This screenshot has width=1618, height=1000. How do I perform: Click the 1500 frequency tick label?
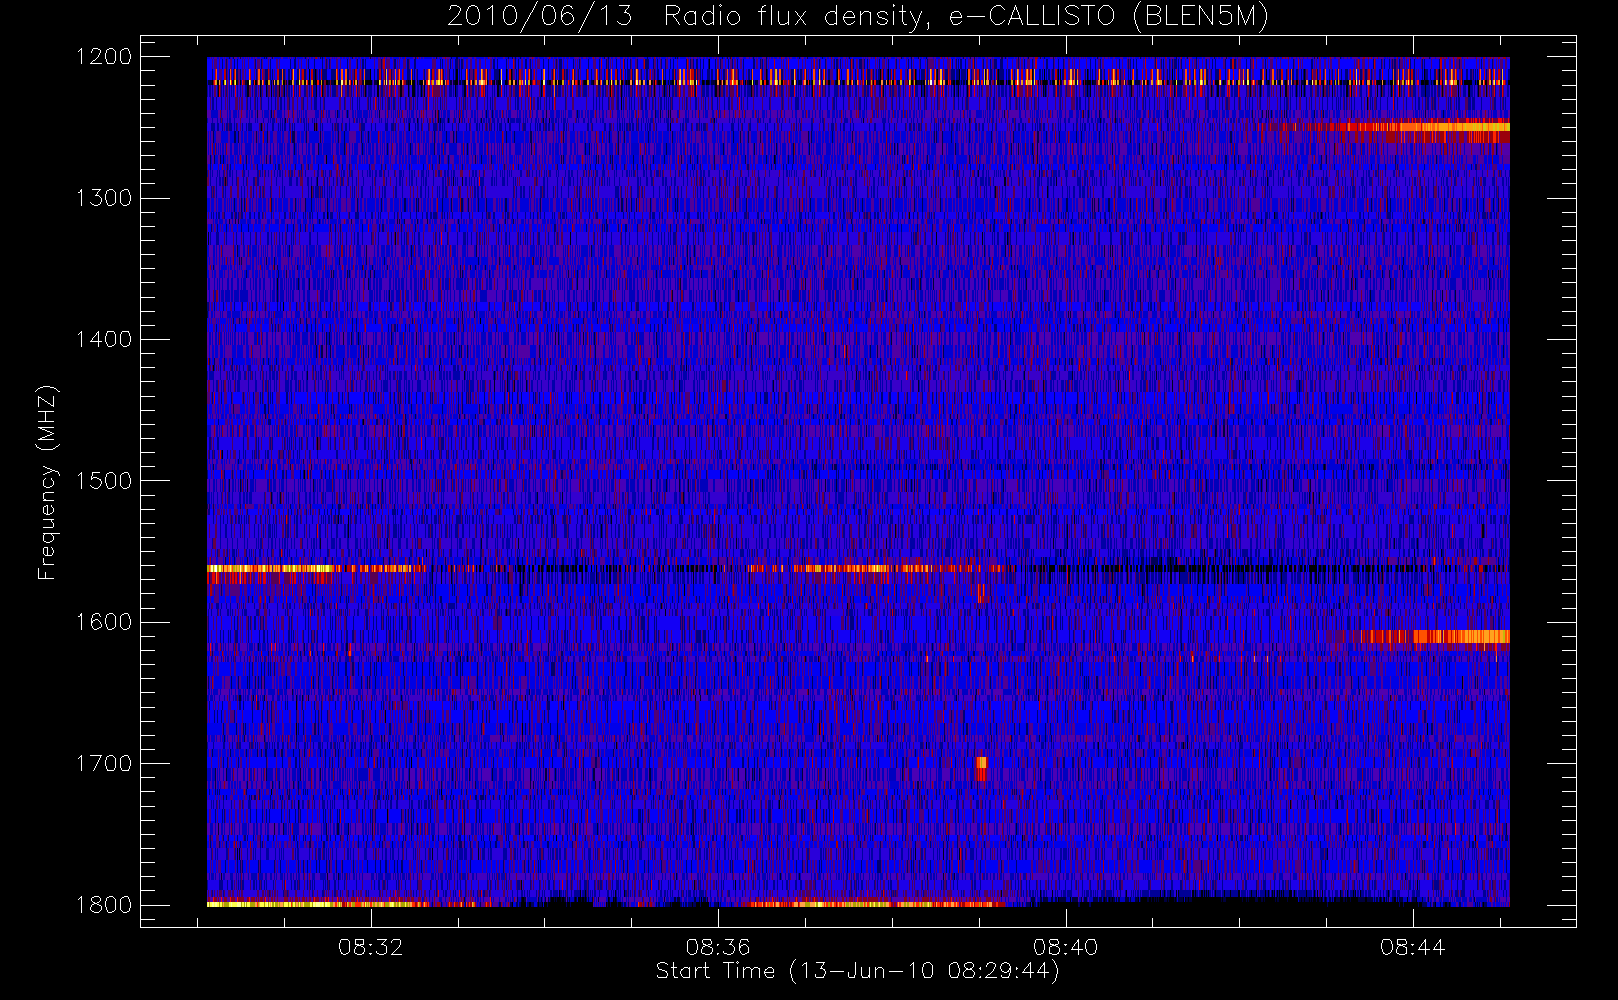pos(104,480)
